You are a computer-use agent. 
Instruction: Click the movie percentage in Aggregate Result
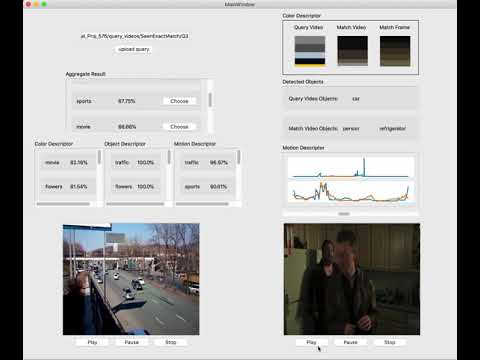pos(127,127)
